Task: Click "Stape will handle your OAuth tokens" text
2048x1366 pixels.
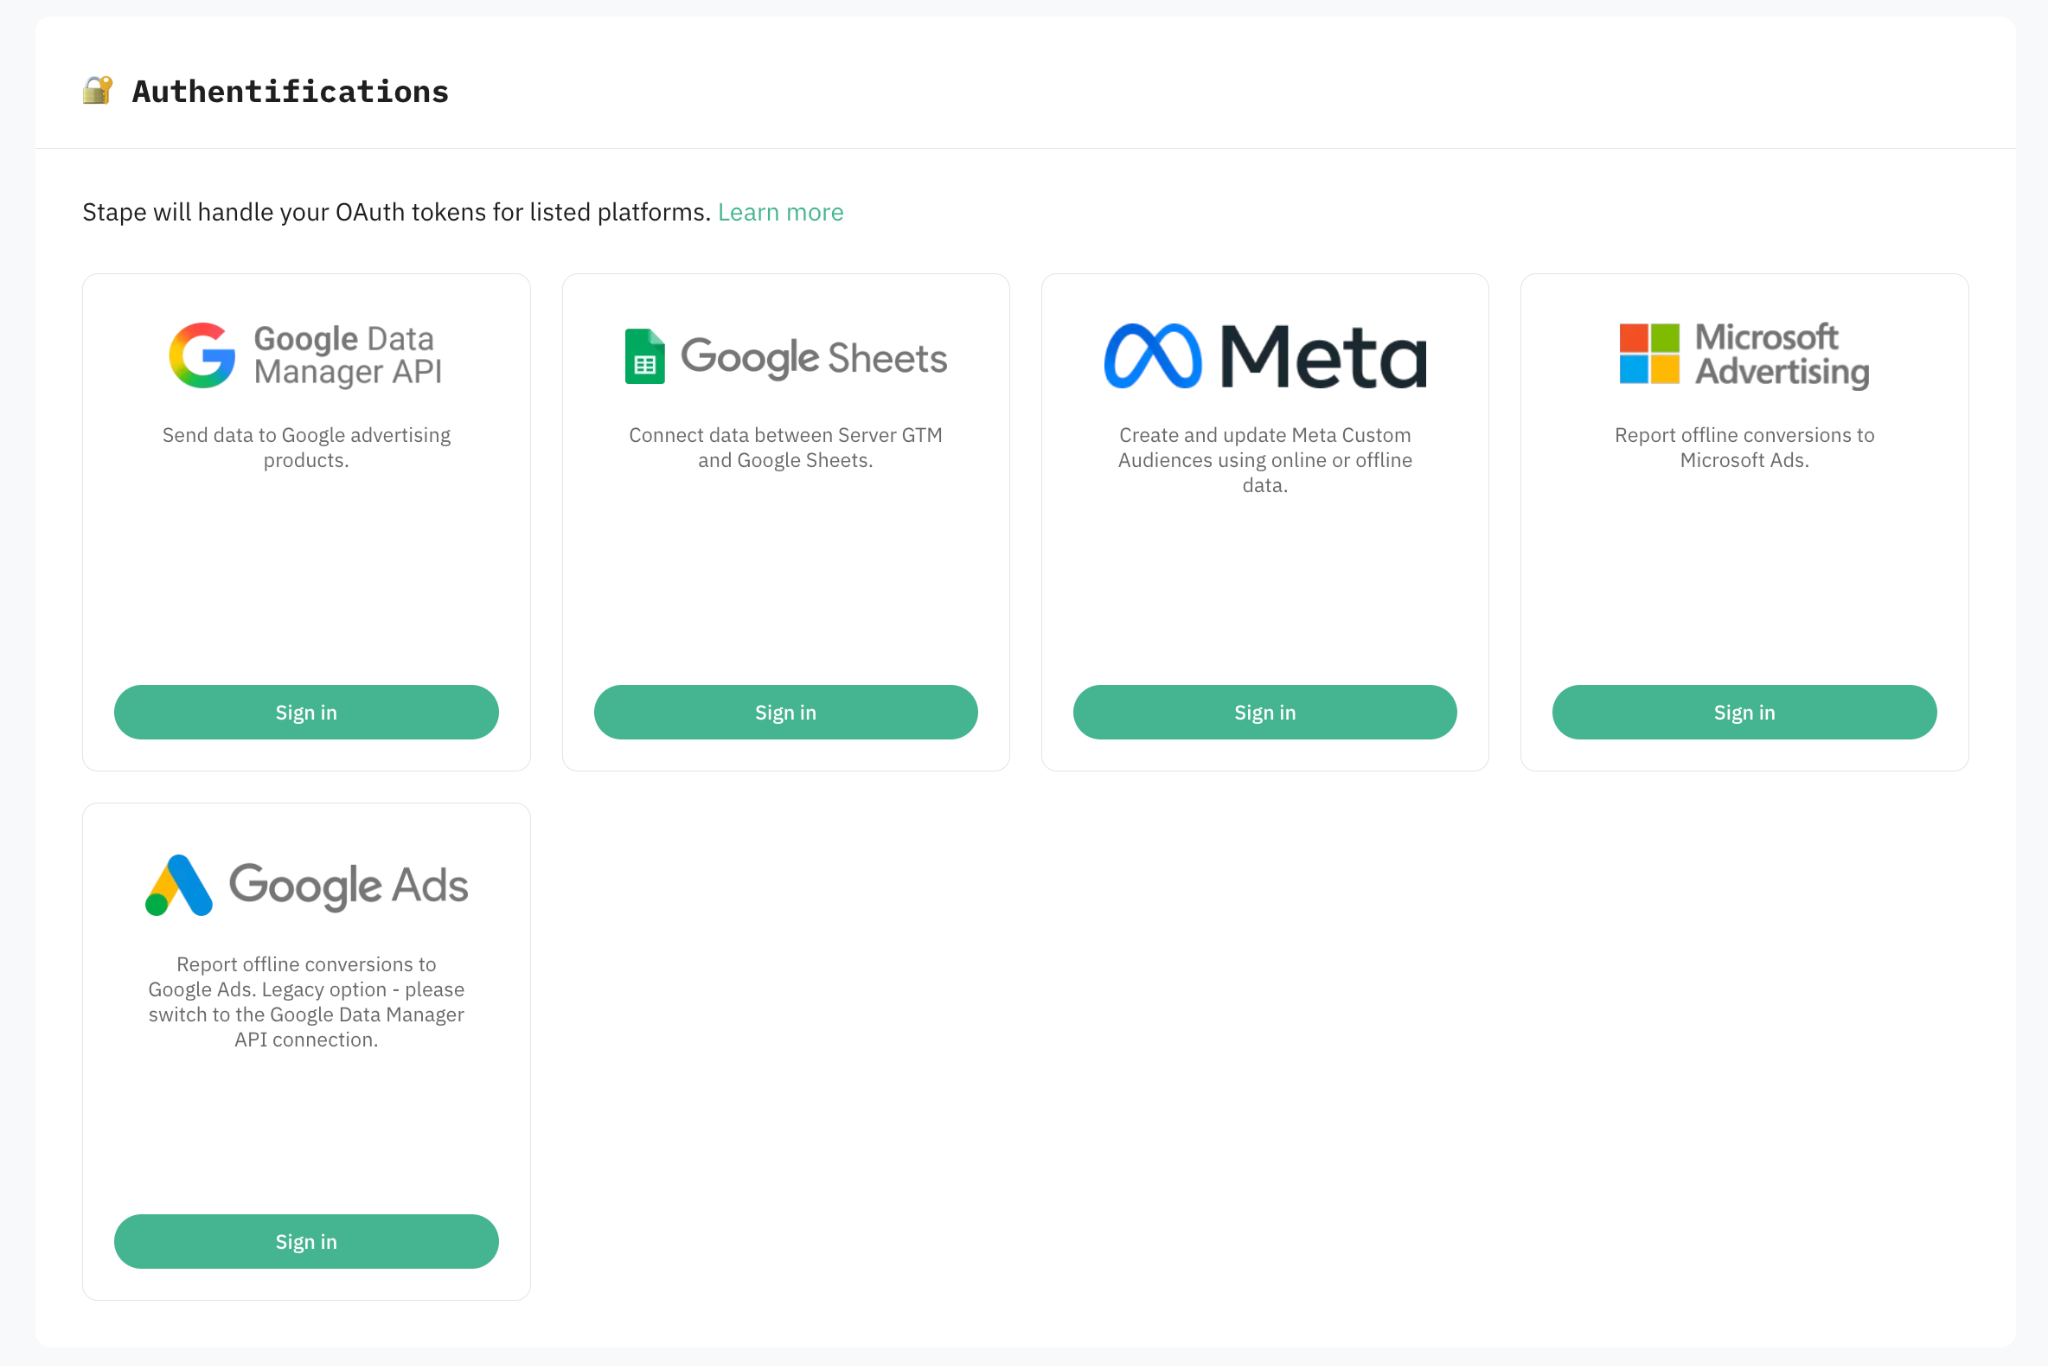Action: 396,212
